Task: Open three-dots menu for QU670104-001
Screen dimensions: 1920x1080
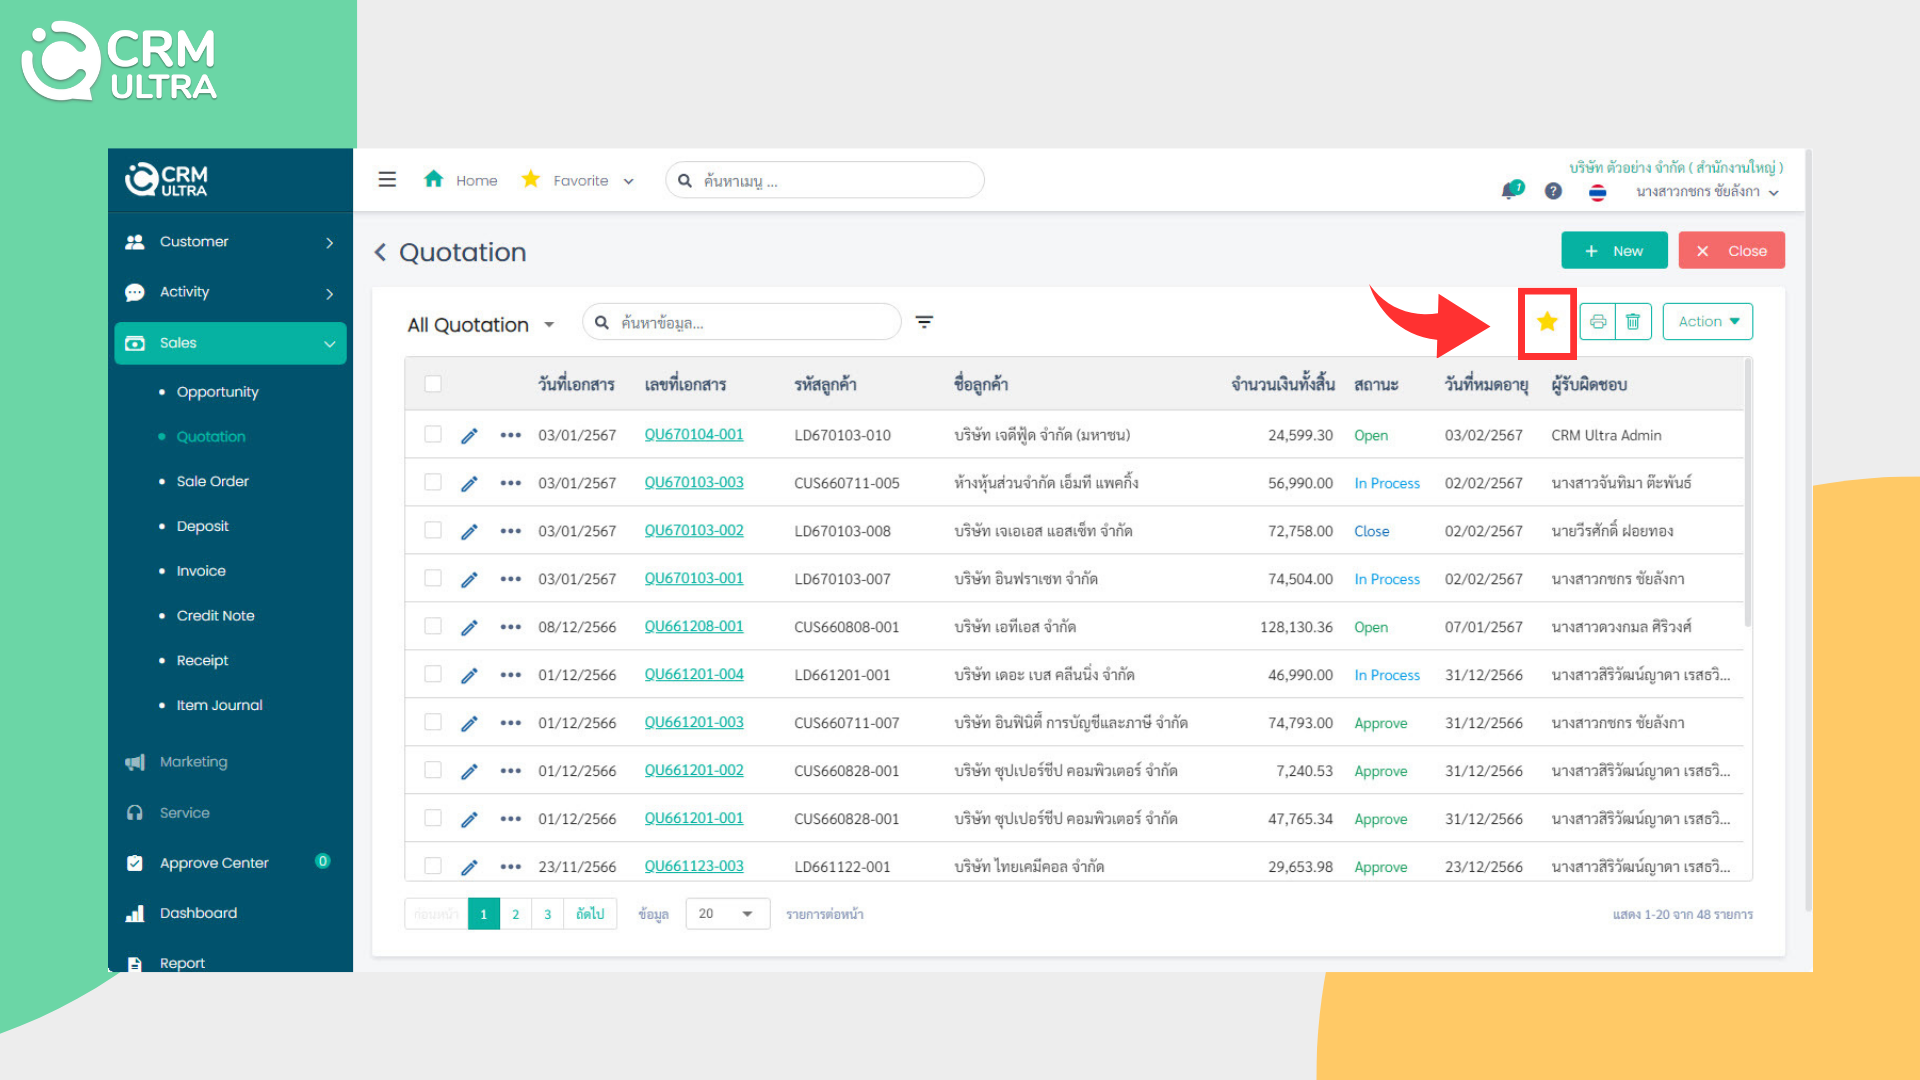Action: click(x=511, y=436)
